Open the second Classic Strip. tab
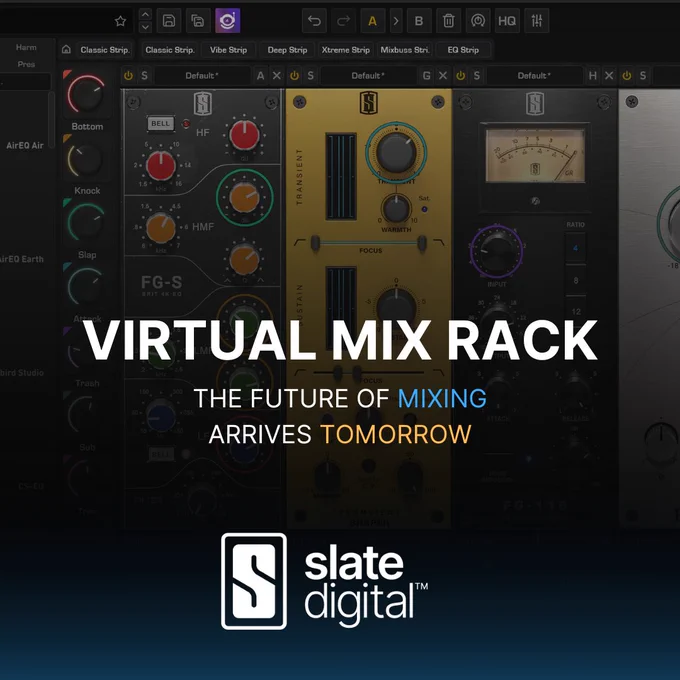Screen dimensions: 680x680 [x=170, y=50]
